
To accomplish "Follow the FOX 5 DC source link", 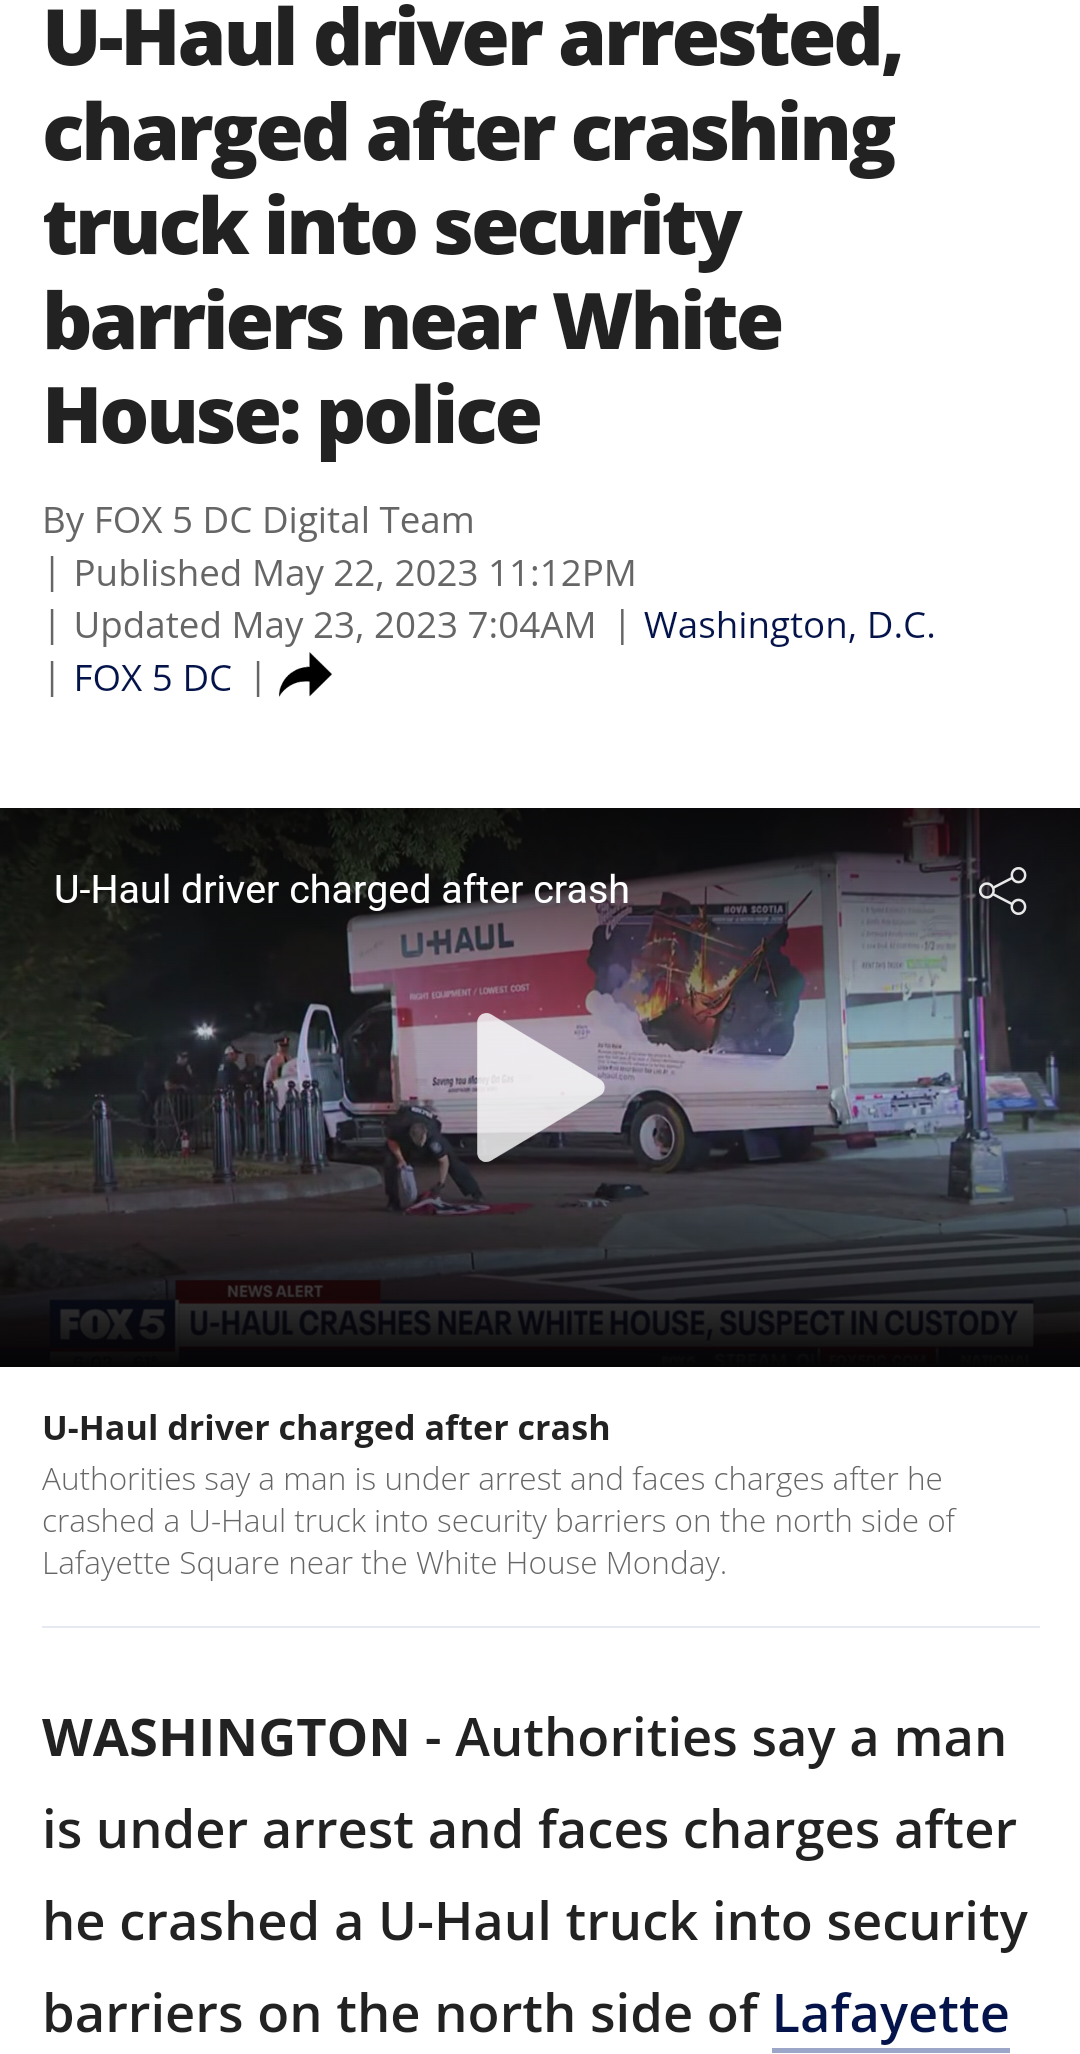I will pyautogui.click(x=153, y=678).
